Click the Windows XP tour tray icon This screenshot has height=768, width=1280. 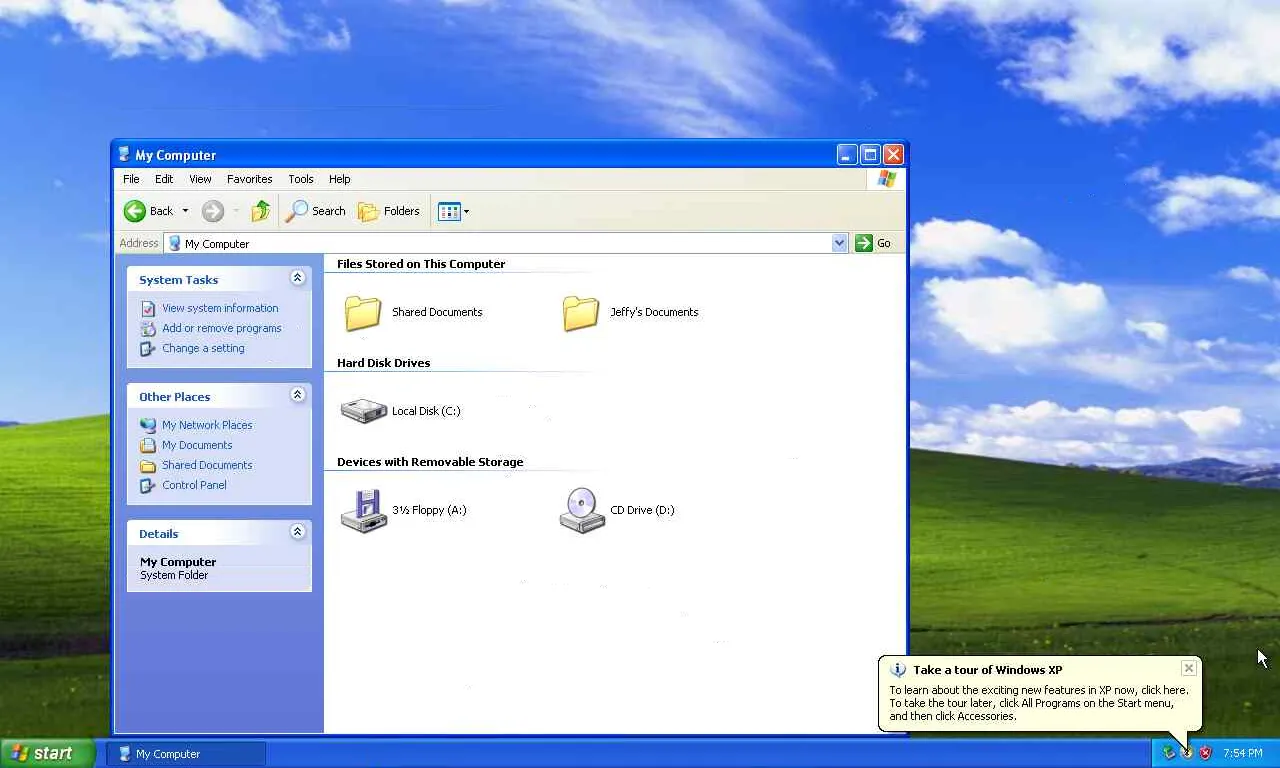[x=1187, y=753]
